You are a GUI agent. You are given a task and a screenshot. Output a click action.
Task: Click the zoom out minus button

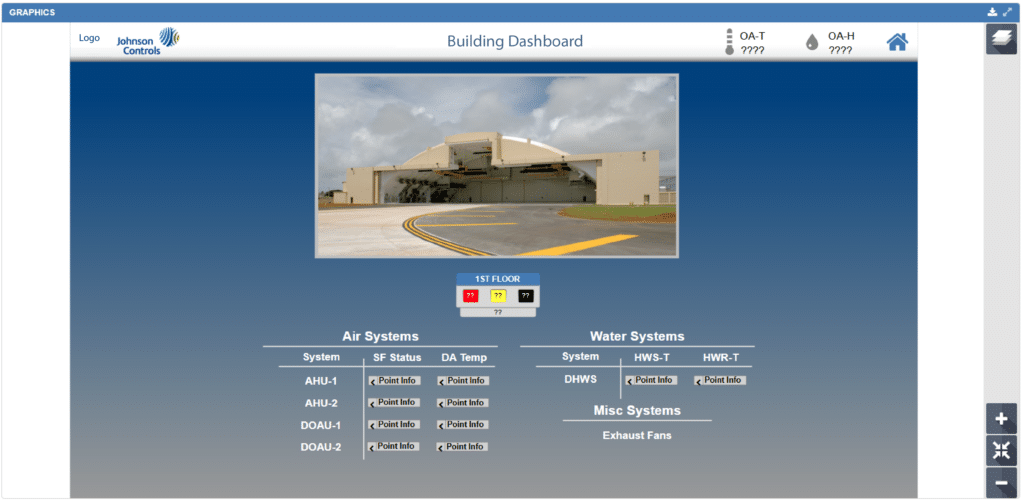point(1001,483)
